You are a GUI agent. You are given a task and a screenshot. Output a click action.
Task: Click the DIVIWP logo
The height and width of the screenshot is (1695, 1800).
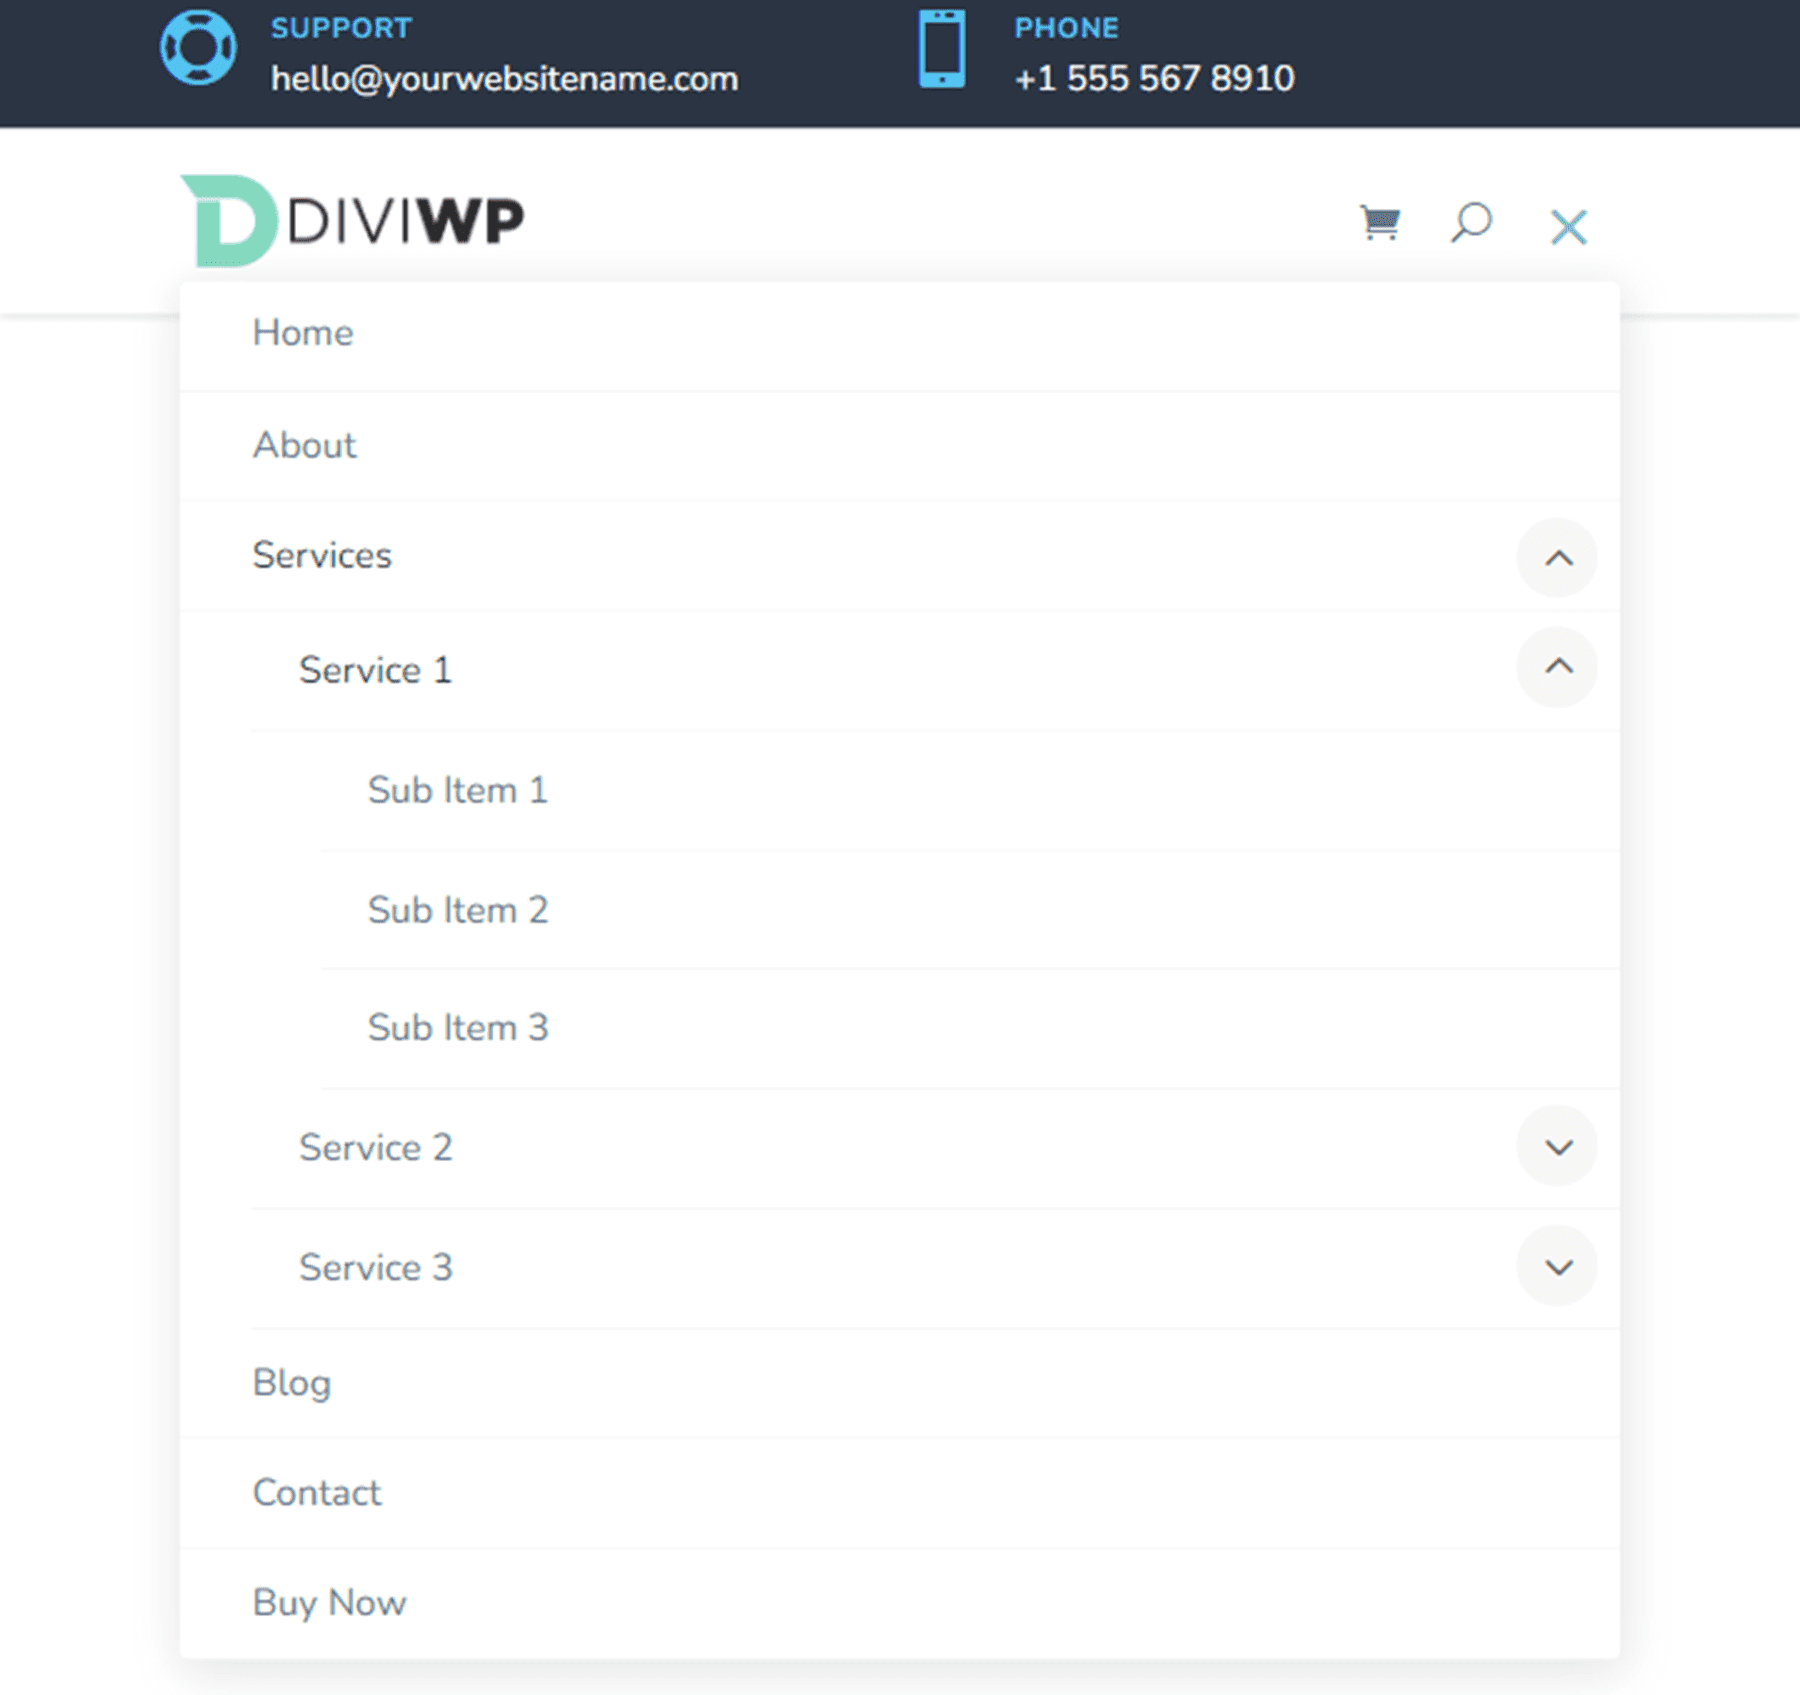350,218
